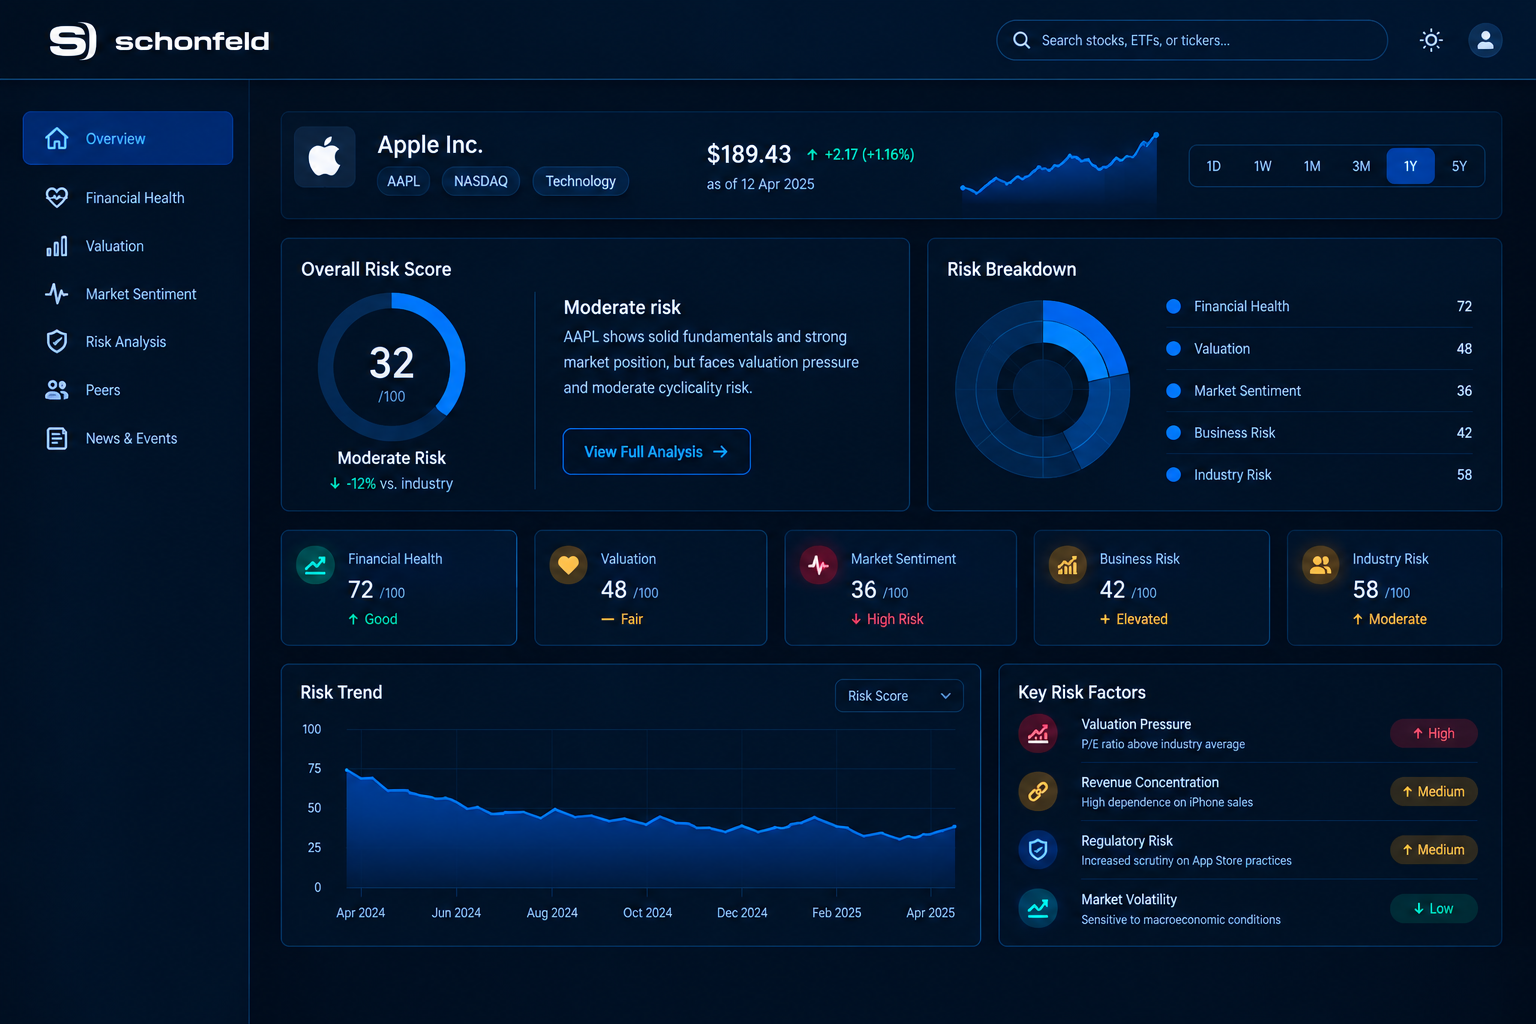Click the Valuation legend color dot
The image size is (1536, 1024).
click(1174, 348)
